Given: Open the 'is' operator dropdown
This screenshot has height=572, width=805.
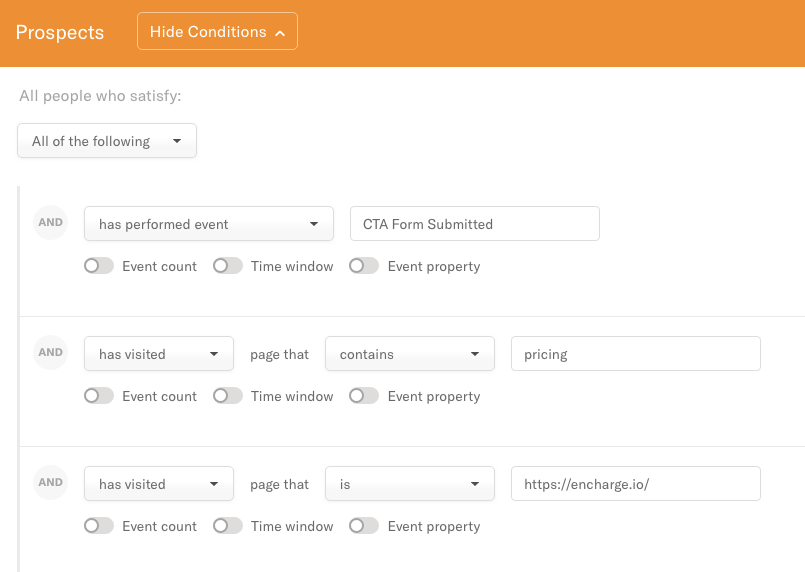Looking at the screenshot, I should coord(410,484).
